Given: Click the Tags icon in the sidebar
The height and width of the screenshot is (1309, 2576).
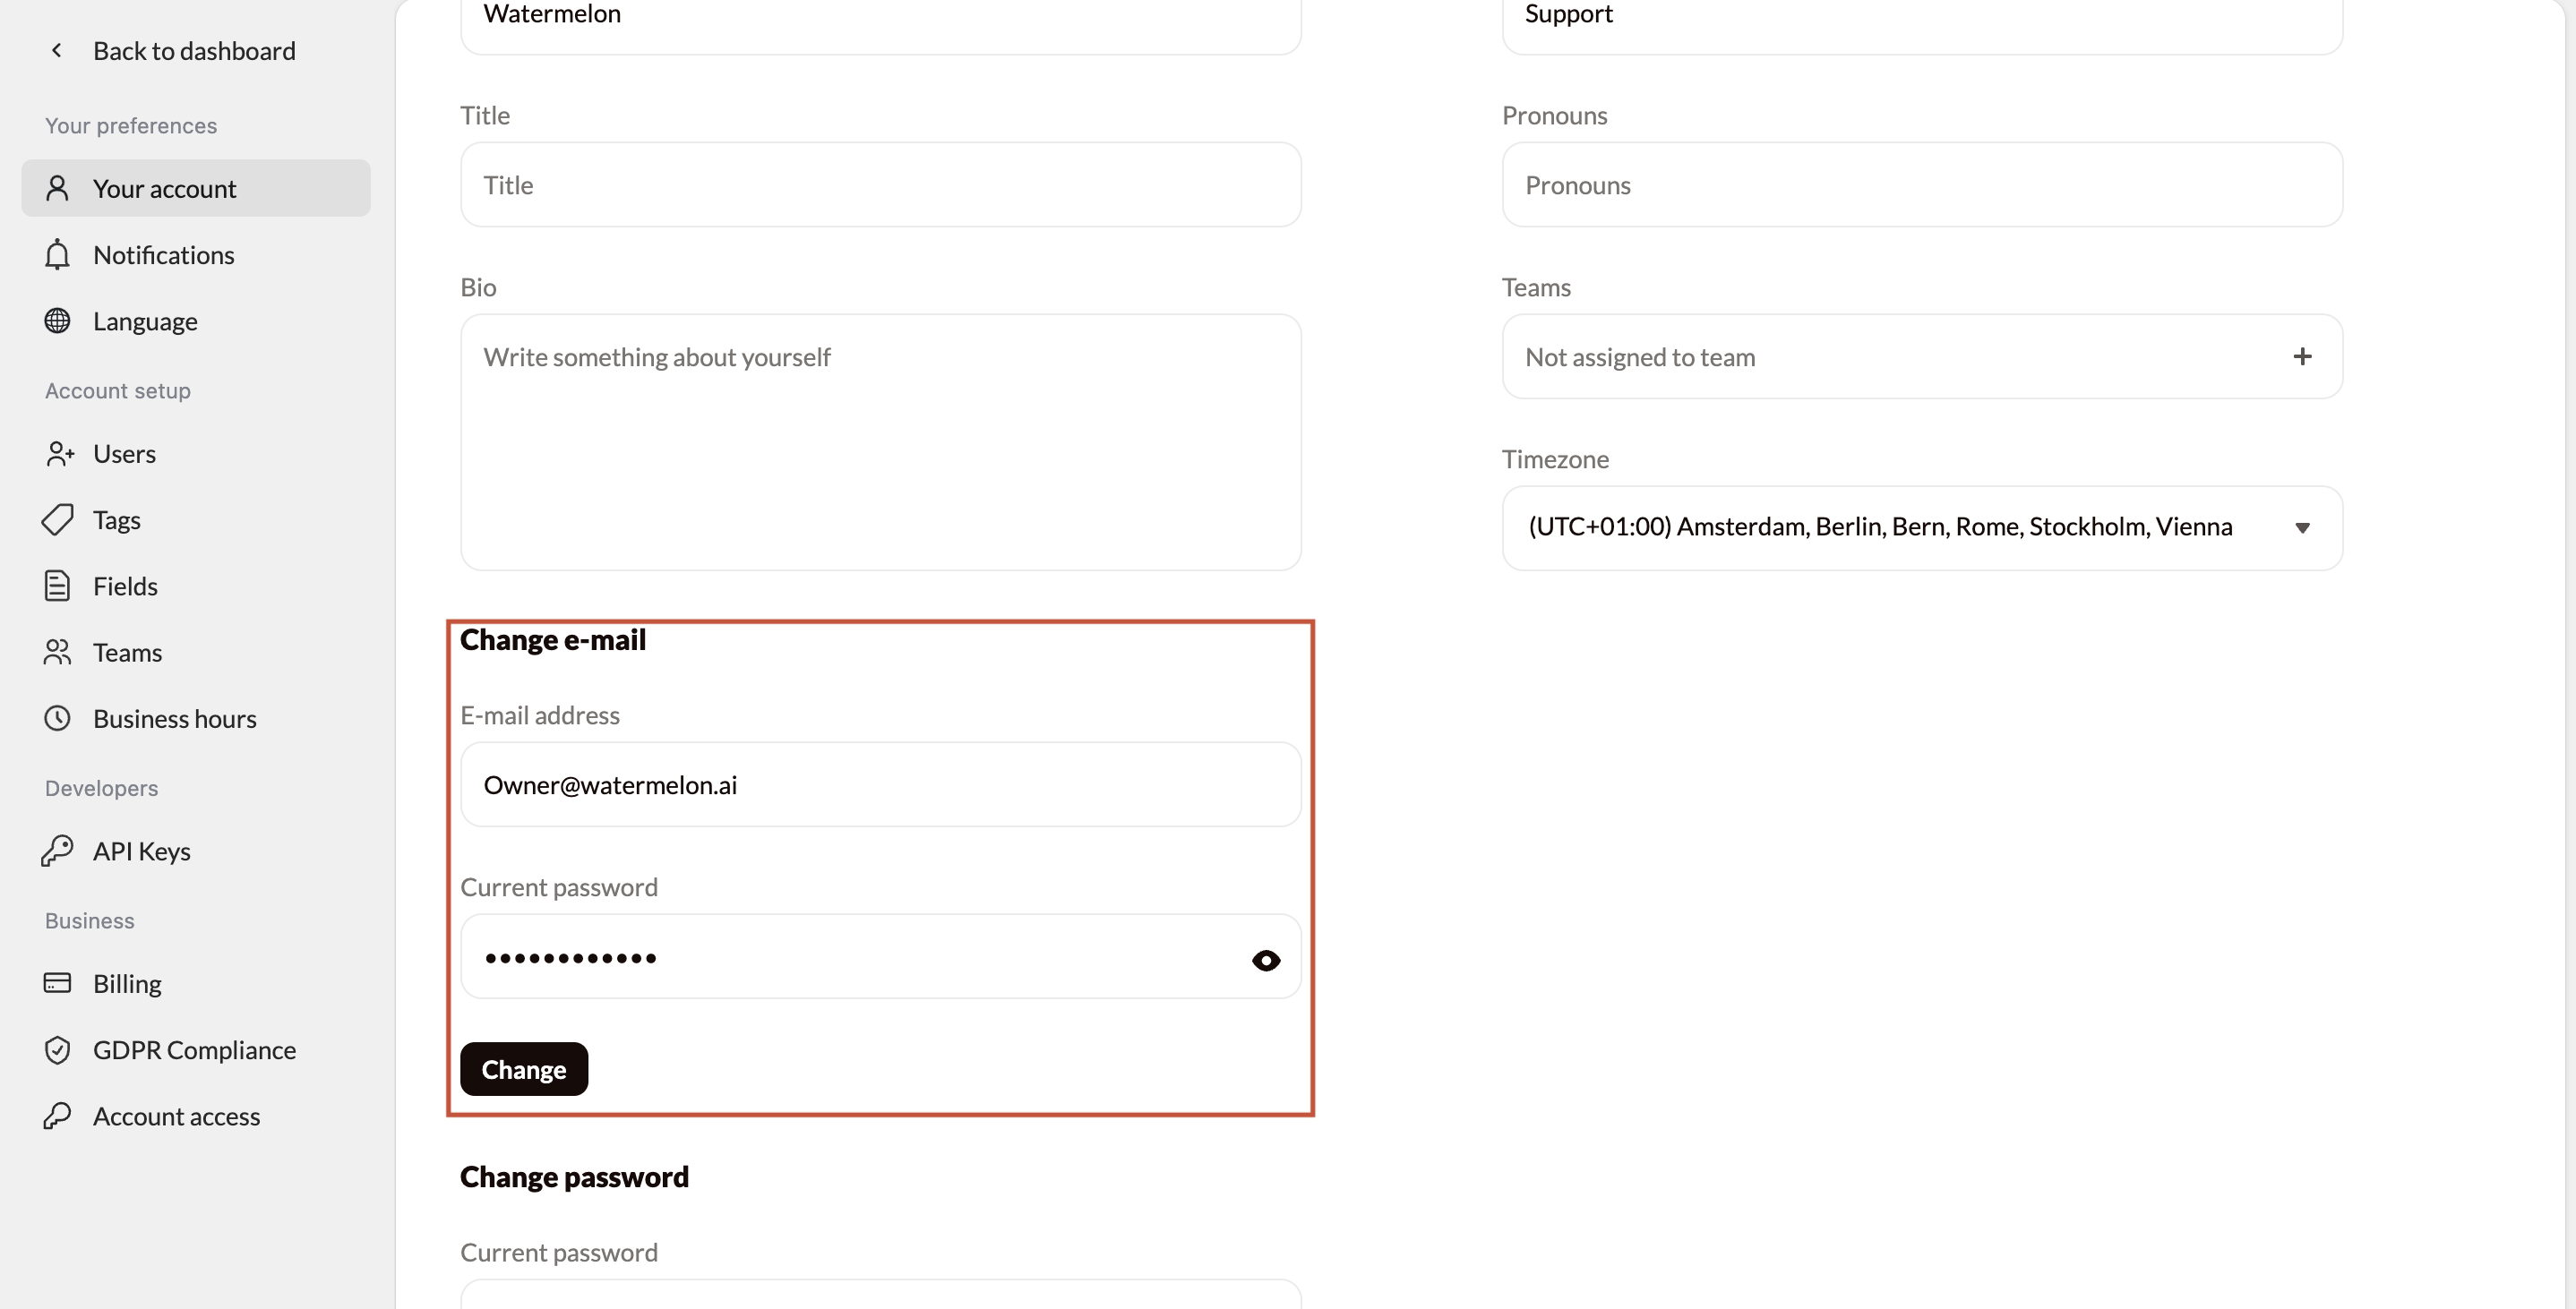Looking at the screenshot, I should pyautogui.click(x=57, y=519).
